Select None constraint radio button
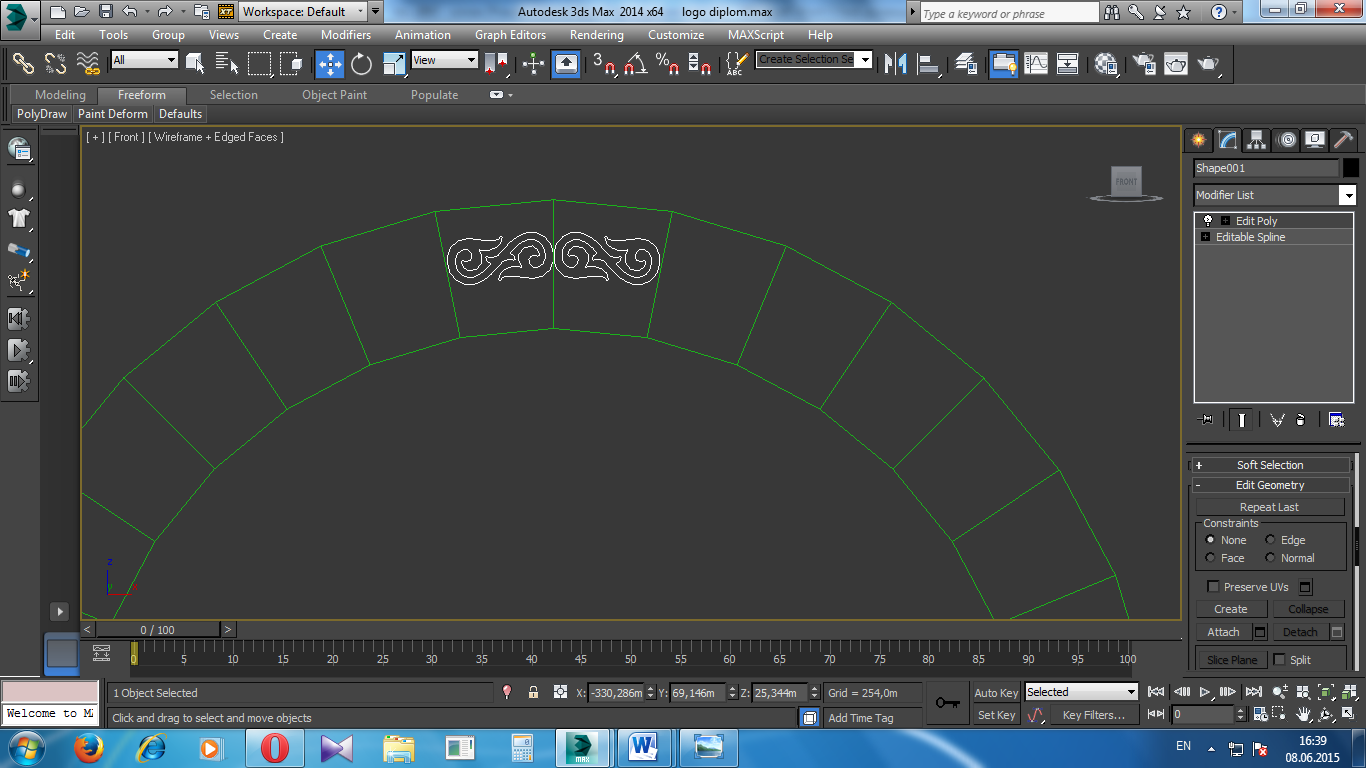Image resolution: width=1366 pixels, height=768 pixels. tap(1211, 540)
